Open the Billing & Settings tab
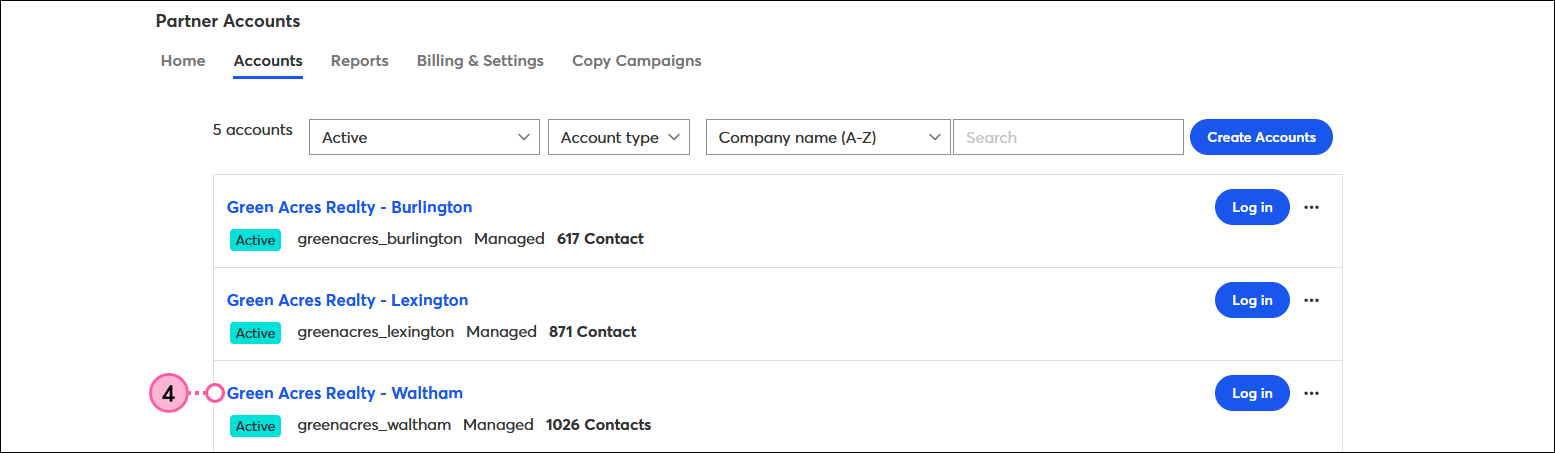This screenshot has height=453, width=1555. point(480,61)
